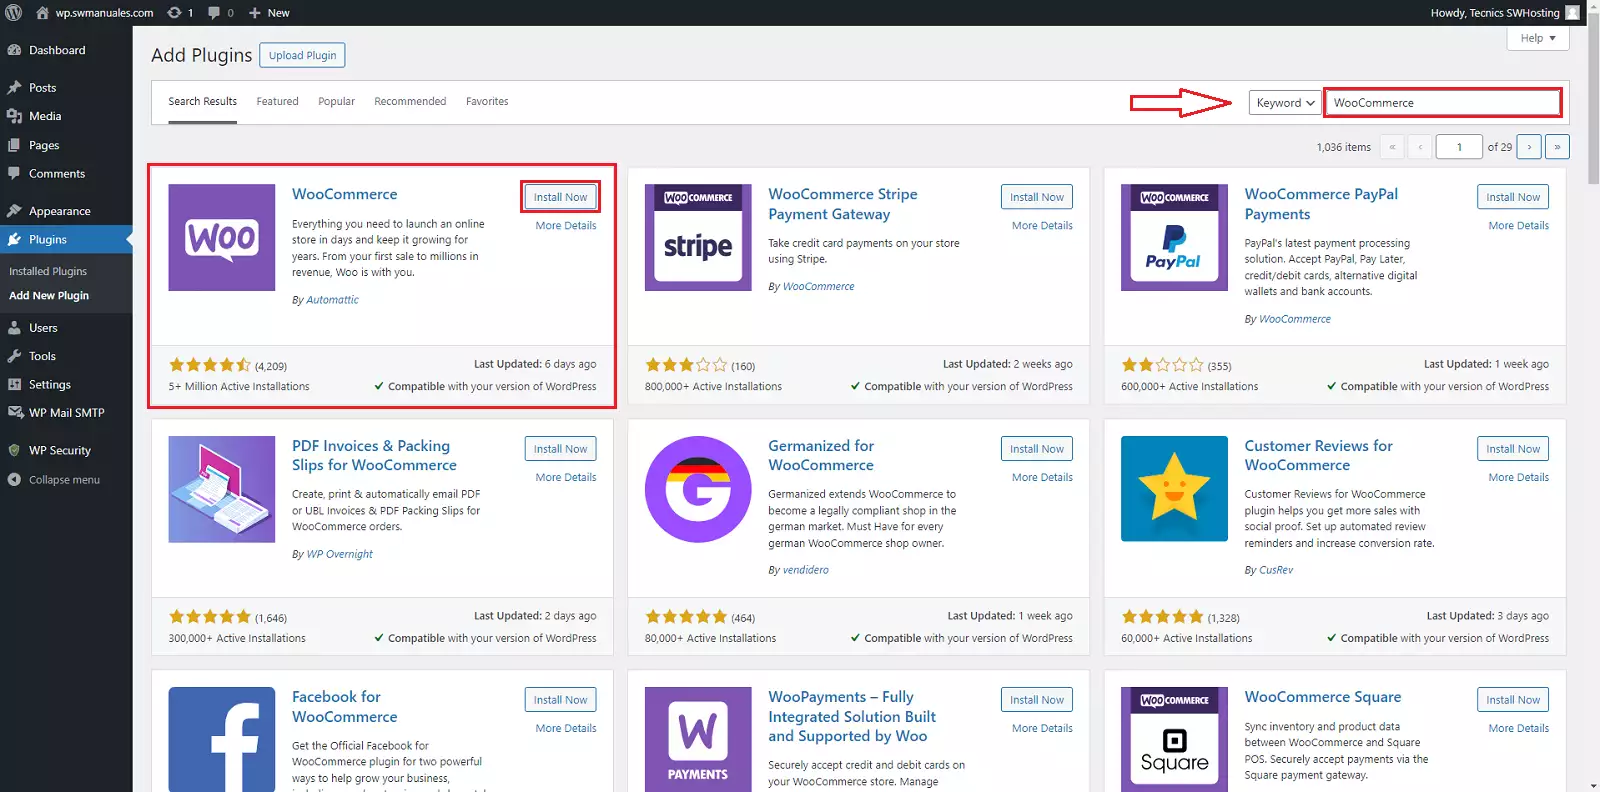Click the Germanized for WooCommerce plugin thumbnail
1600x792 pixels.
click(x=698, y=489)
